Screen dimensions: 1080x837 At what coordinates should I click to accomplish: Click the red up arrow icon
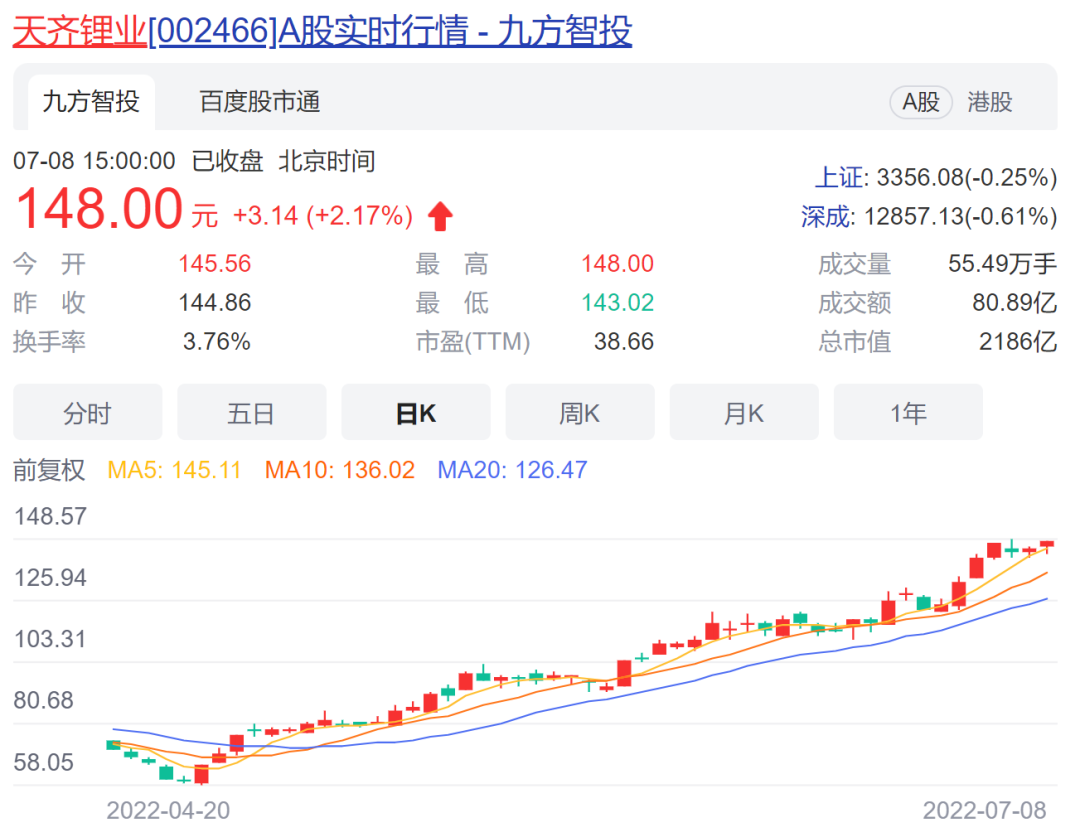coord(440,216)
